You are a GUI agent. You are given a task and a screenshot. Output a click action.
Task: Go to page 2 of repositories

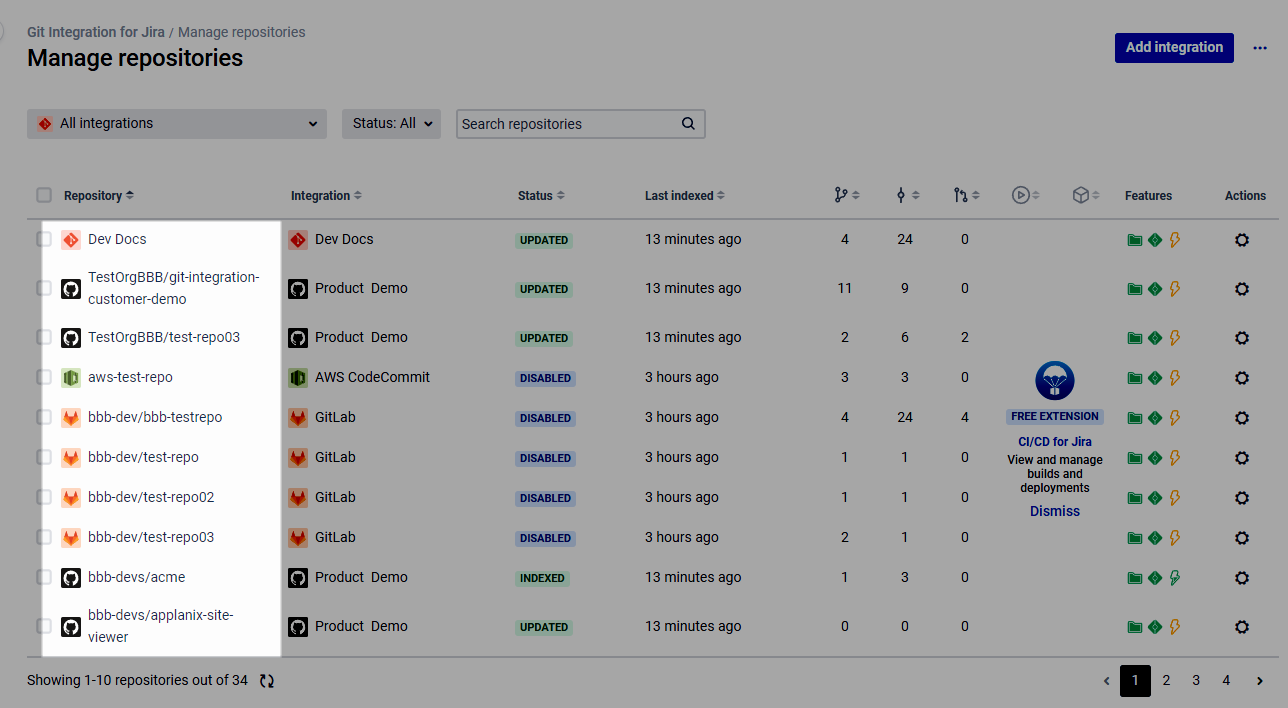pos(1166,681)
